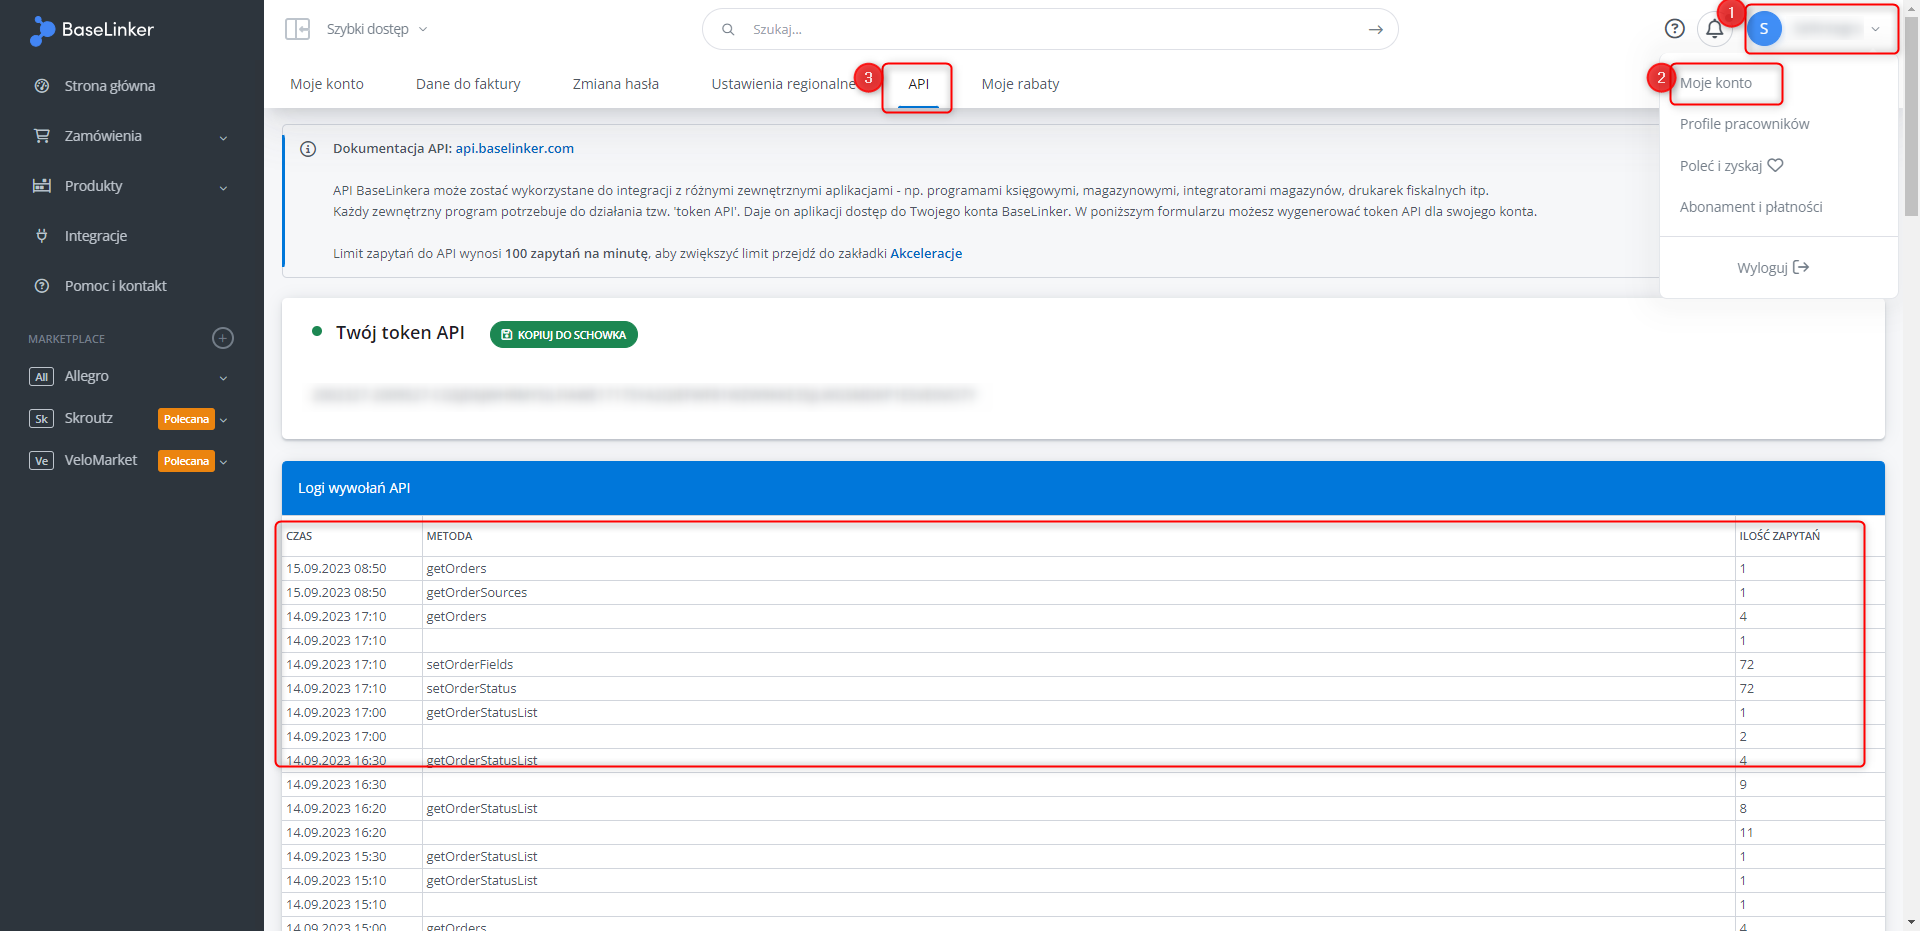
Task: Click the search arrow submit icon
Action: coord(1375,30)
